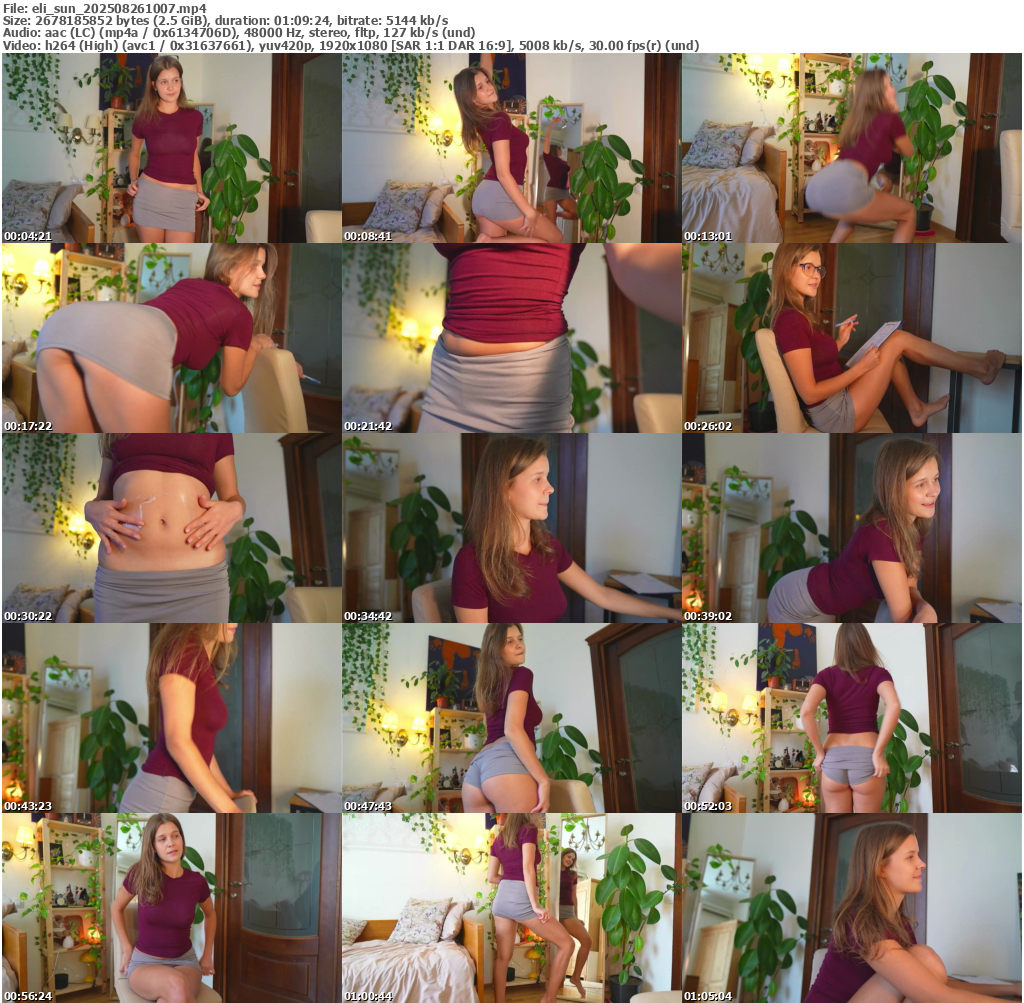Viewport: 1024px width, 1003px height.
Task: Click the file name eli_sun_202508261007.mp4
Action: (x=119, y=8)
